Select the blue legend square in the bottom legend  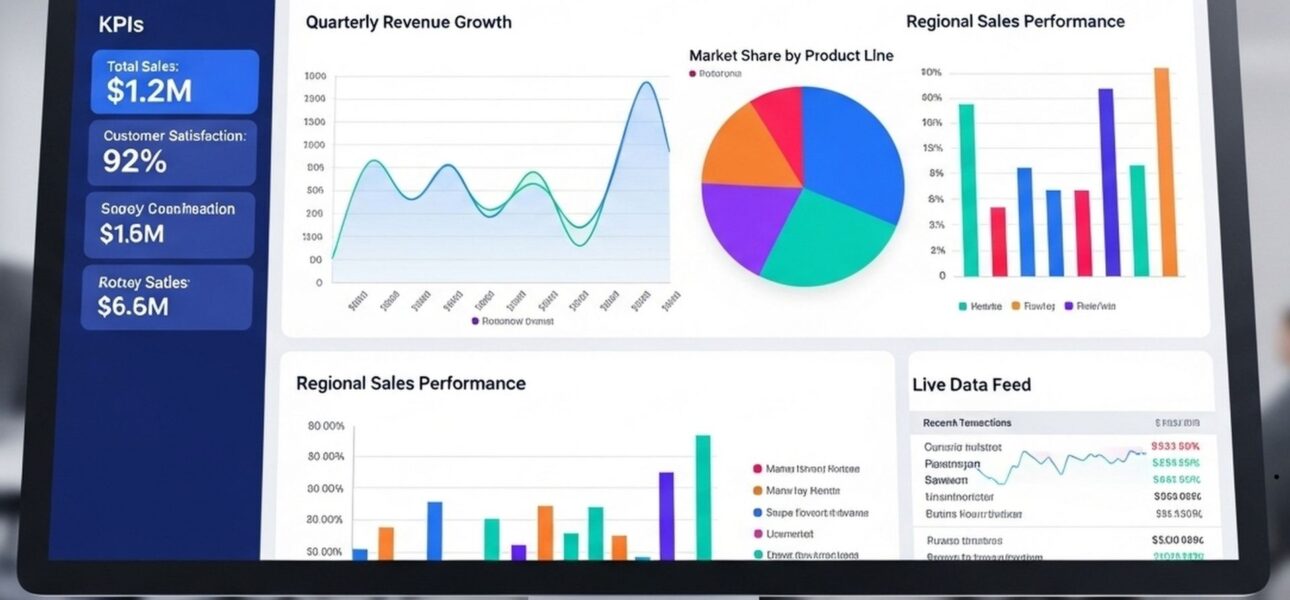pyautogui.click(x=757, y=512)
